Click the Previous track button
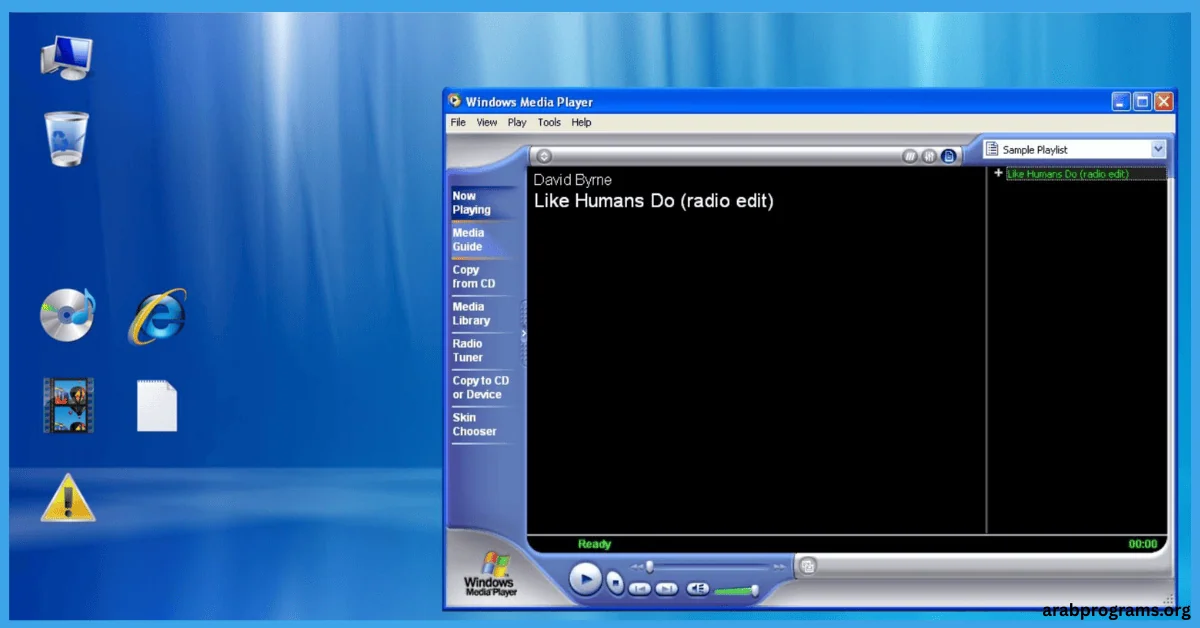The width and height of the screenshot is (1200, 628). point(640,589)
